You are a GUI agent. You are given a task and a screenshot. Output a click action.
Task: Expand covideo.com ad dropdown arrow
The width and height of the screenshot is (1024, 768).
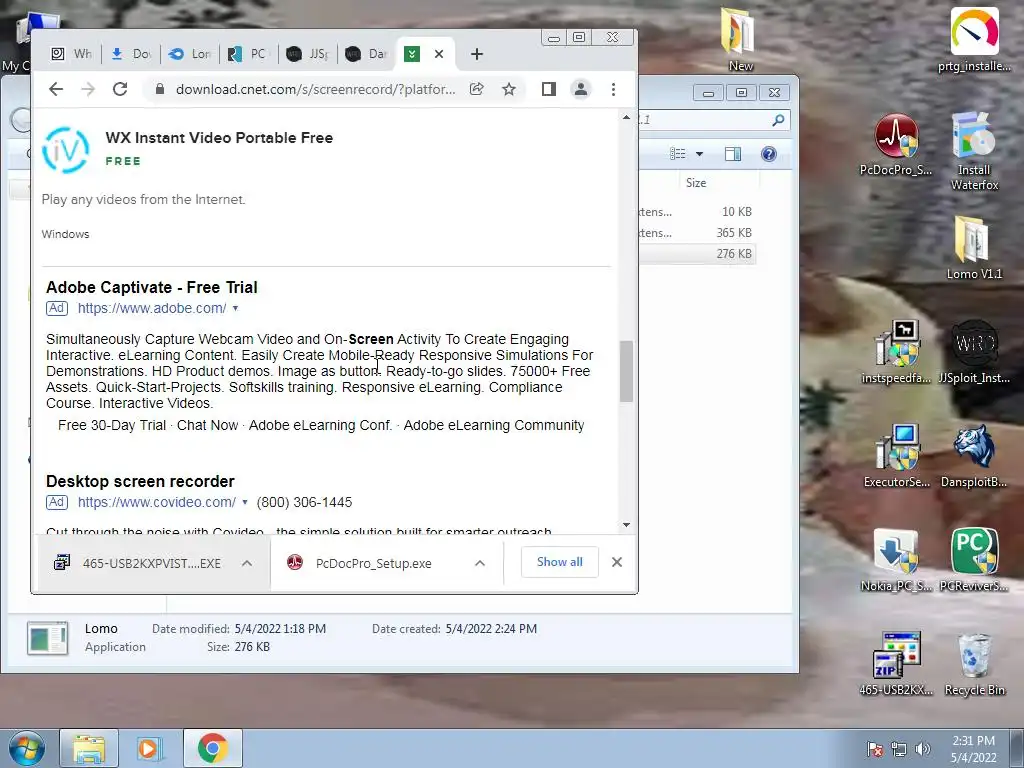click(245, 502)
